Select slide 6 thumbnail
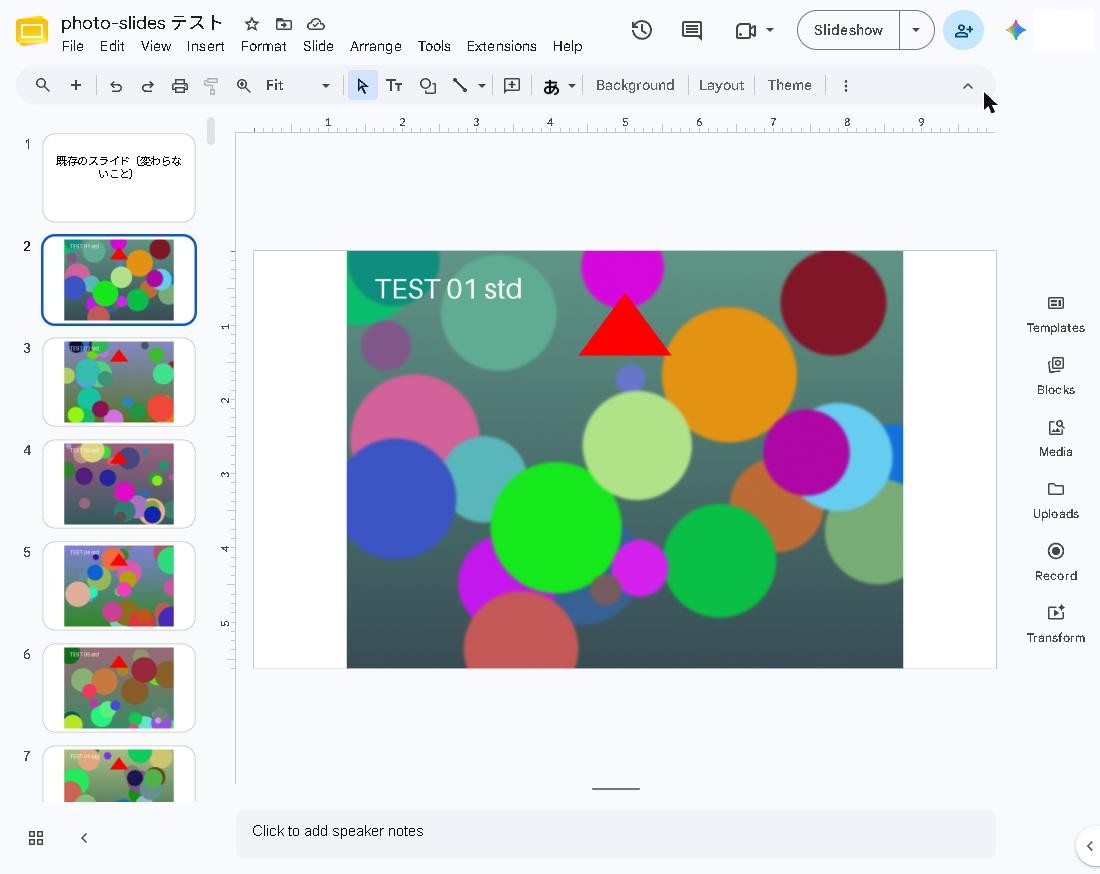This screenshot has height=874, width=1100. pyautogui.click(x=119, y=687)
